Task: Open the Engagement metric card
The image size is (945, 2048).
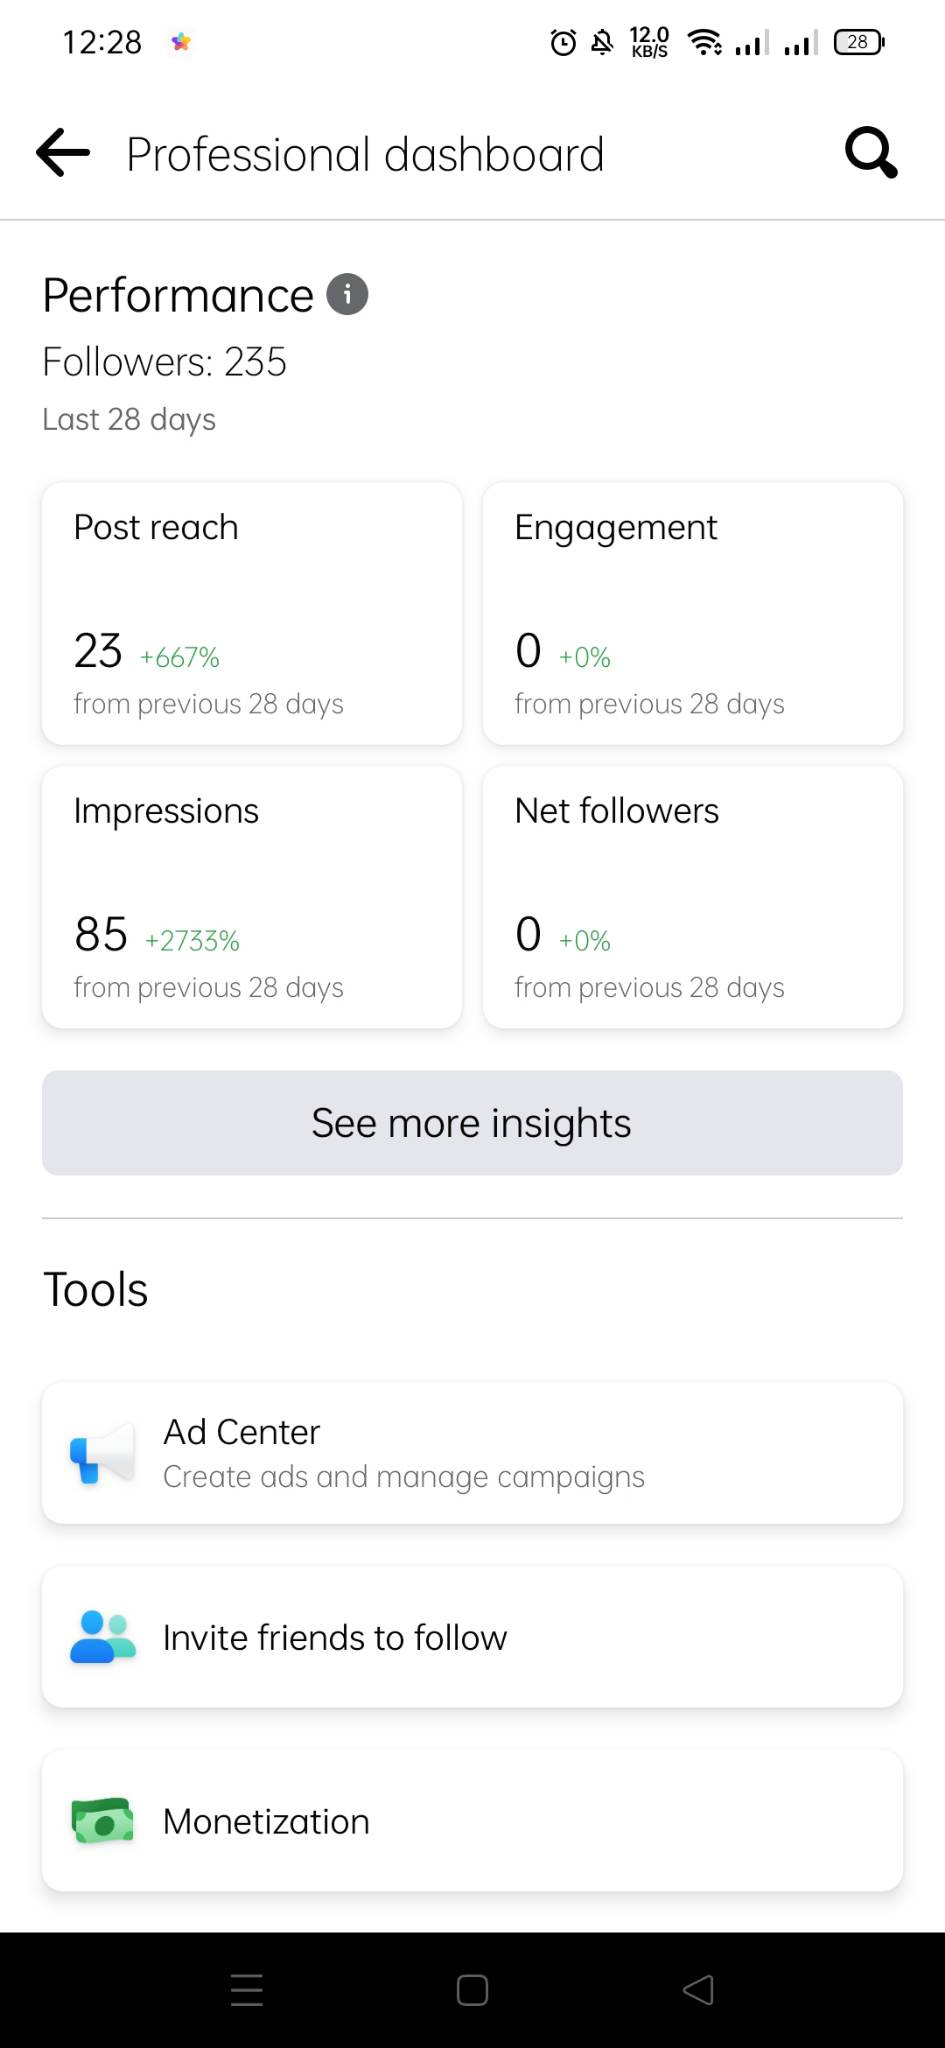Action: (693, 614)
